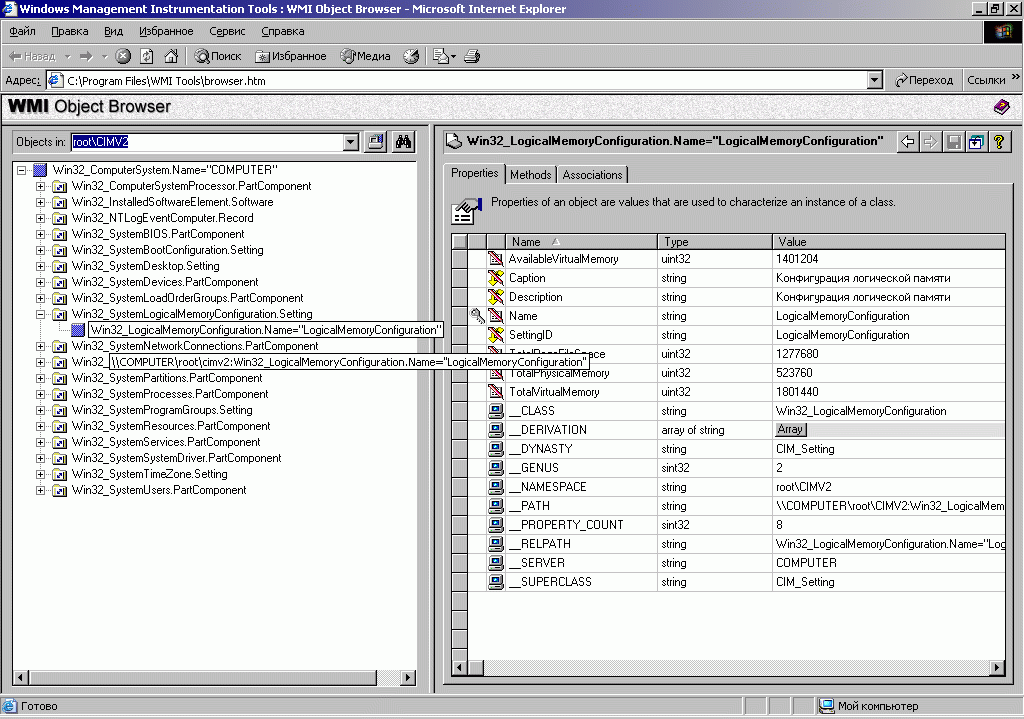Expand the Win32_NTLogEventComputer.Record node
This screenshot has height=719, width=1024.
(40, 218)
